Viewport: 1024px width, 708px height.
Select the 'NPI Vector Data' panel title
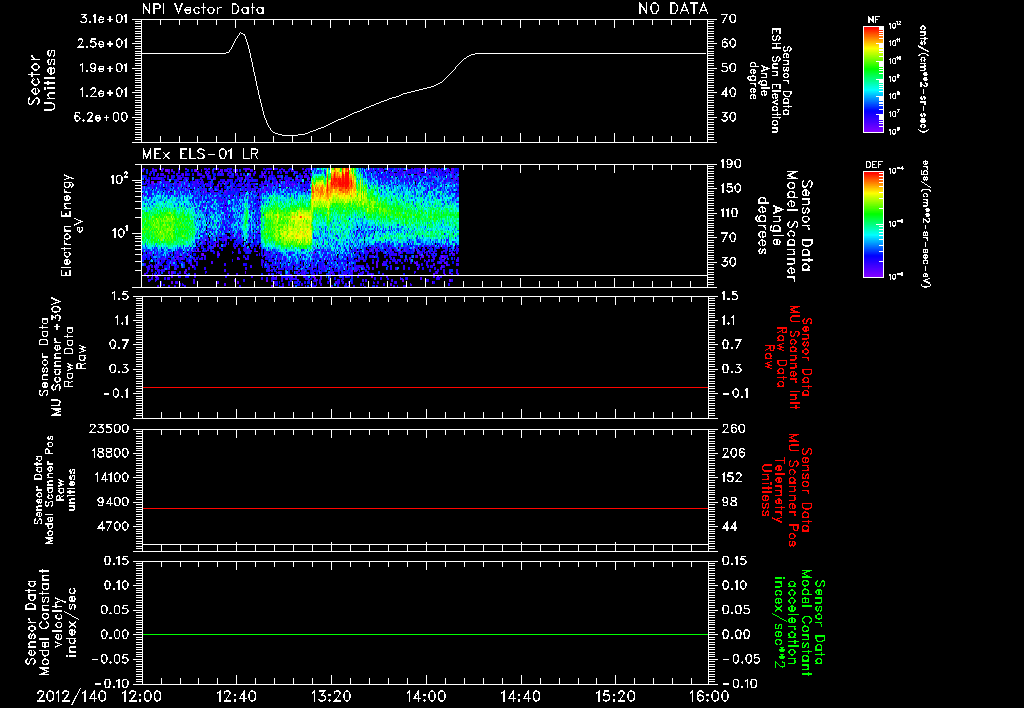point(203,9)
